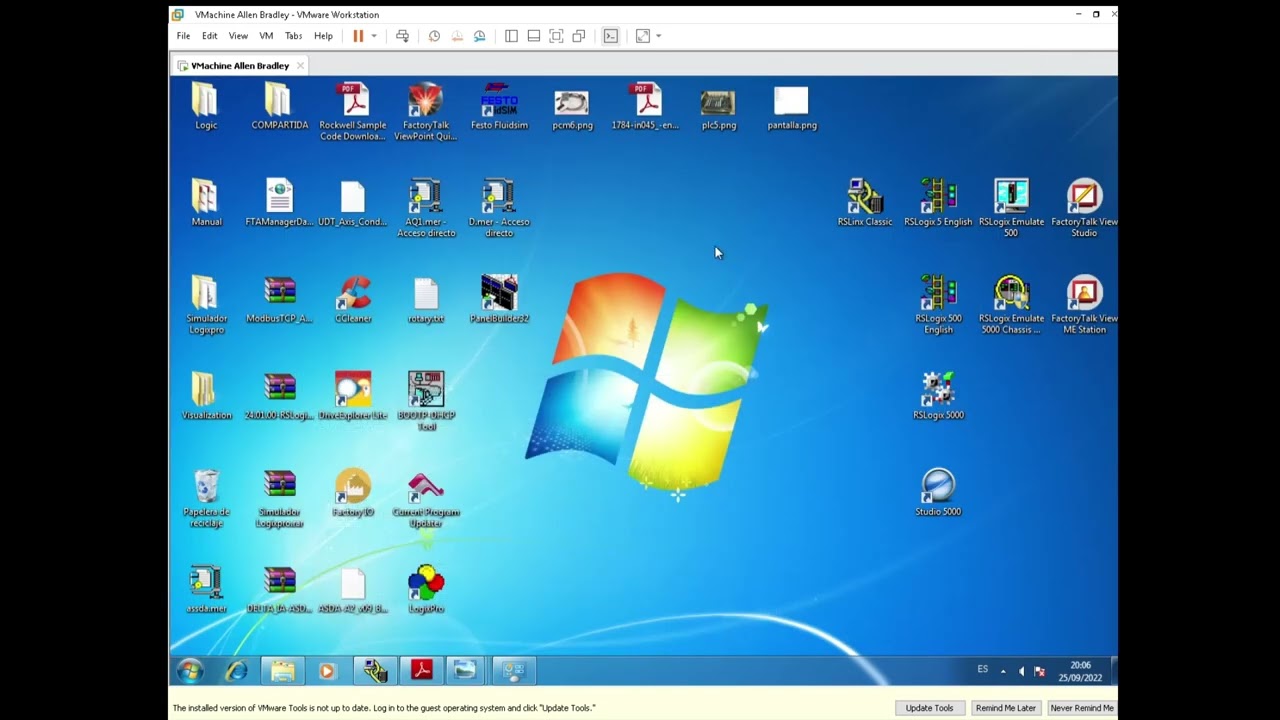The image size is (1280, 720).
Task: Open the VMware Help menu
Action: [x=323, y=36]
